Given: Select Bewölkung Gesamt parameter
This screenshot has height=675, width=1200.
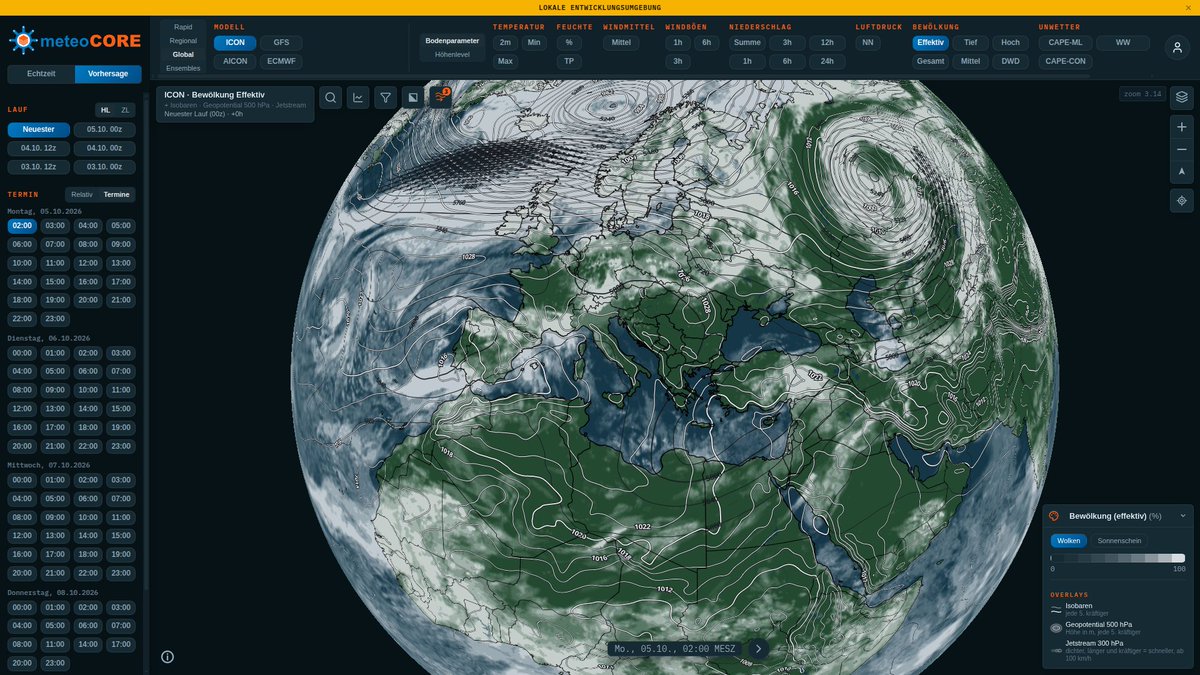Looking at the screenshot, I should pyautogui.click(x=931, y=61).
